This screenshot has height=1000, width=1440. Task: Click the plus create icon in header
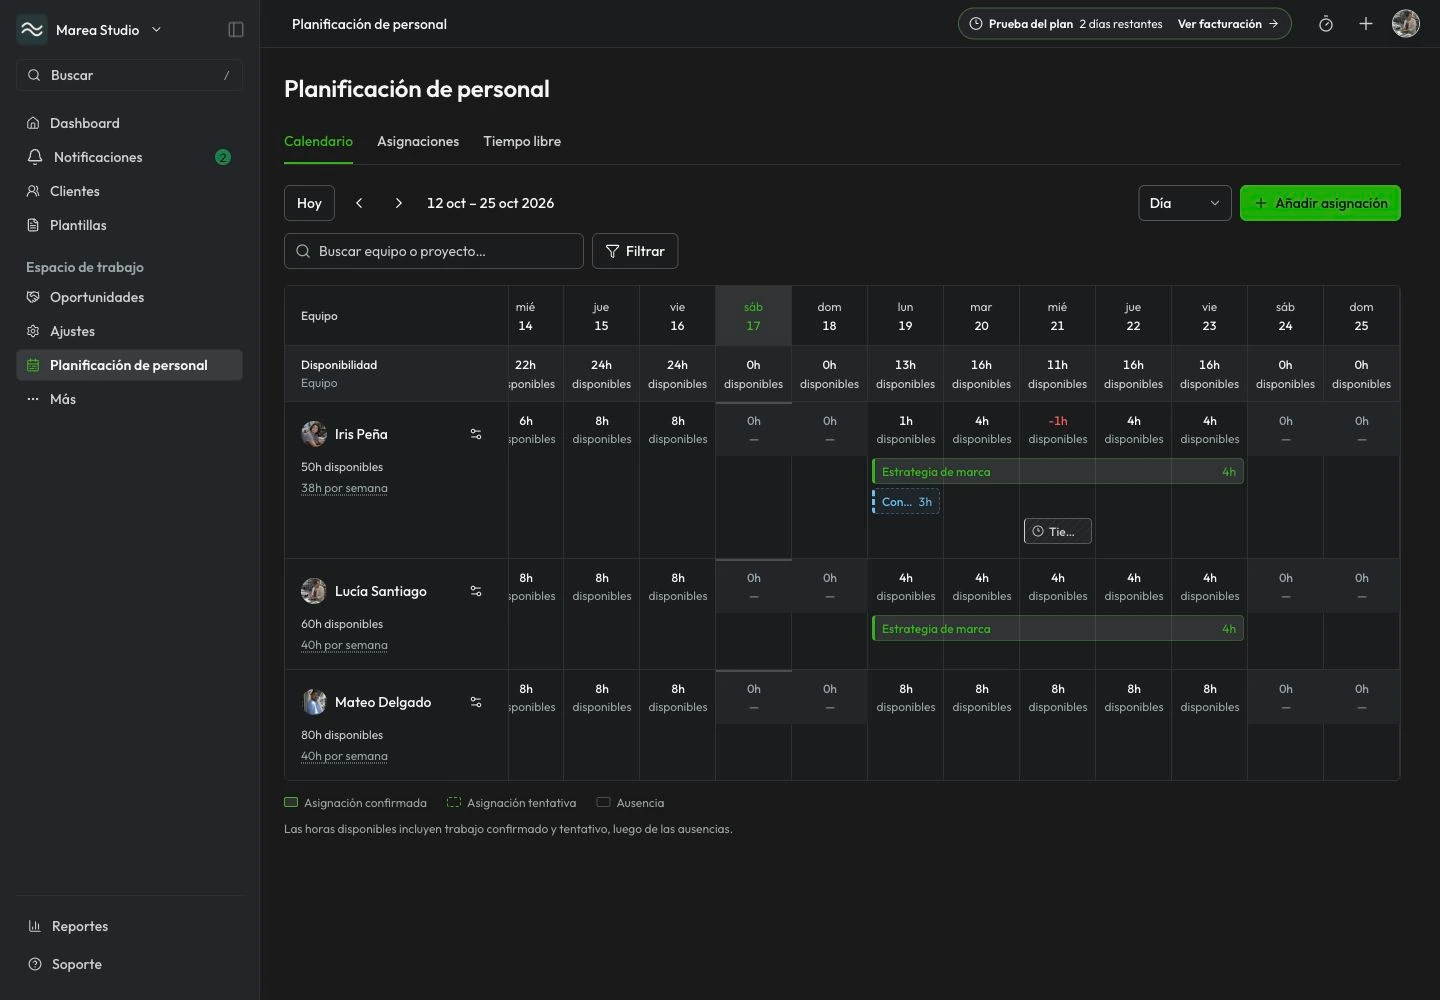1366,24
